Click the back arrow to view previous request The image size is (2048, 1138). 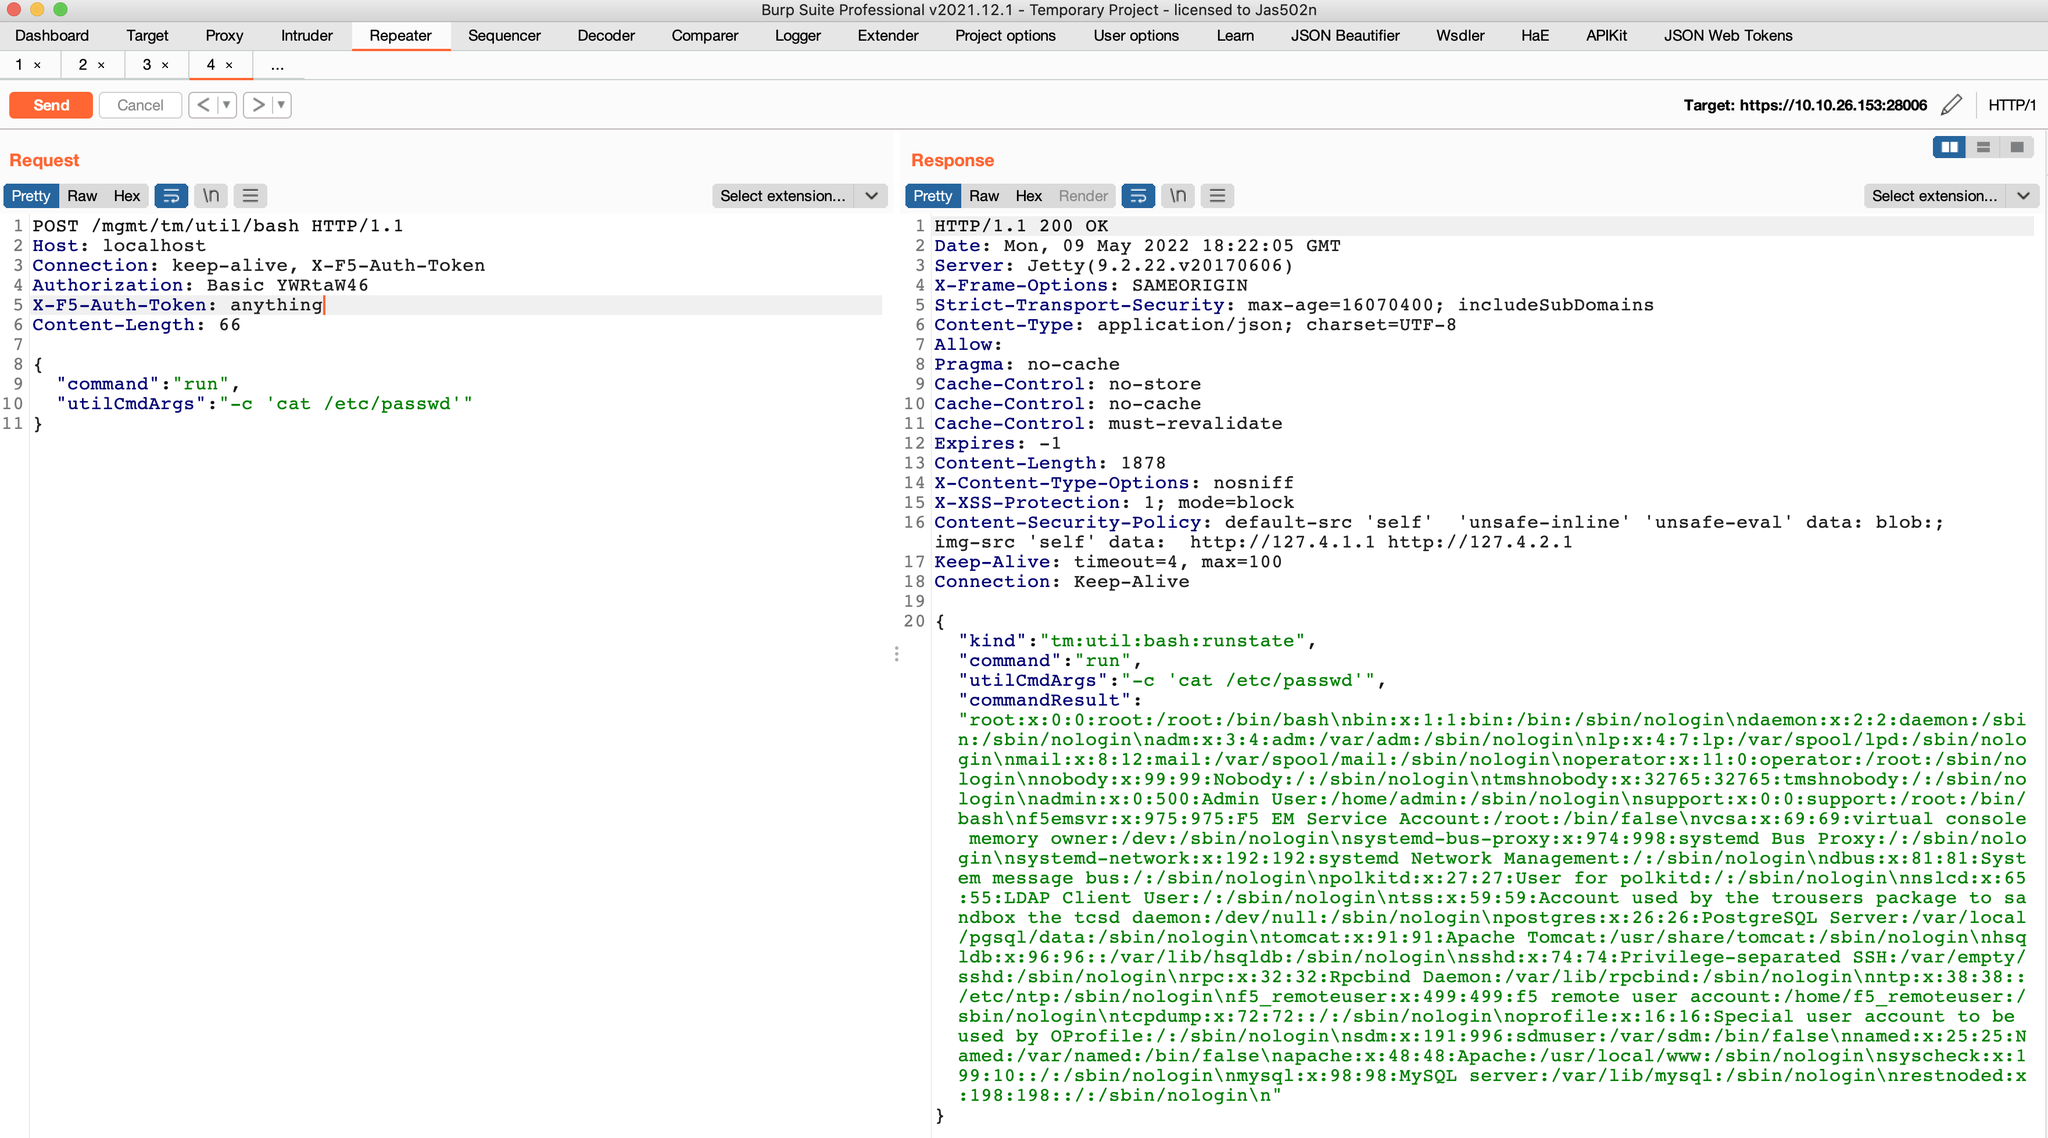pyautogui.click(x=203, y=104)
